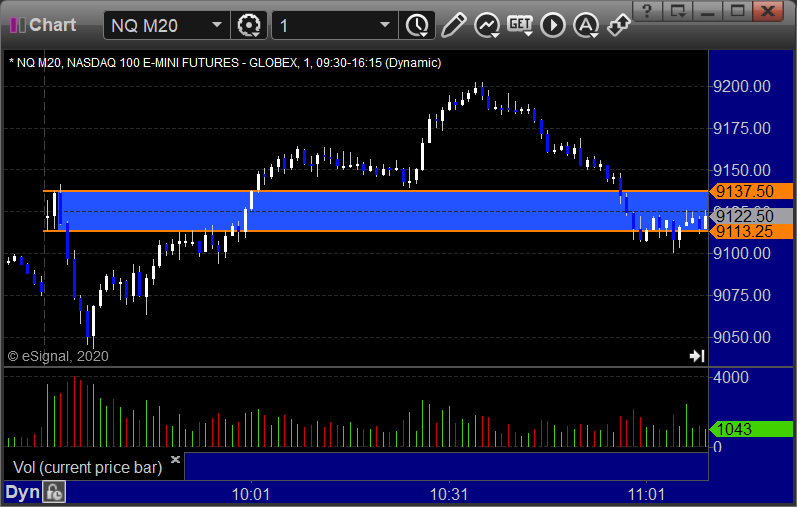Open the alerts circled-A icon

point(586,25)
